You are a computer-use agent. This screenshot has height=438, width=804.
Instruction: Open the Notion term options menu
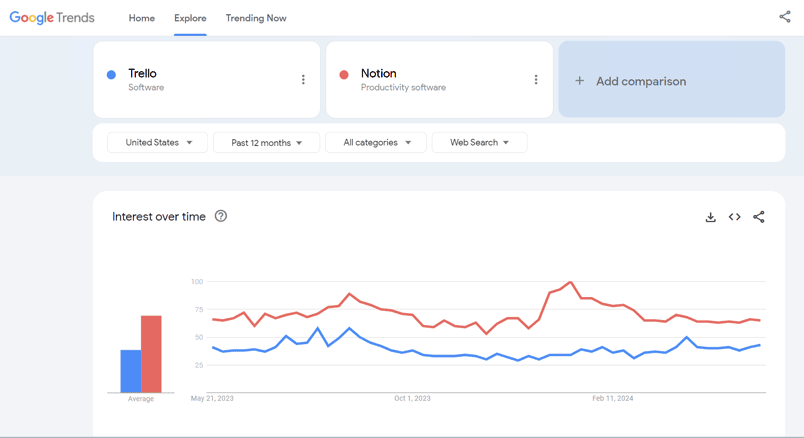(536, 79)
